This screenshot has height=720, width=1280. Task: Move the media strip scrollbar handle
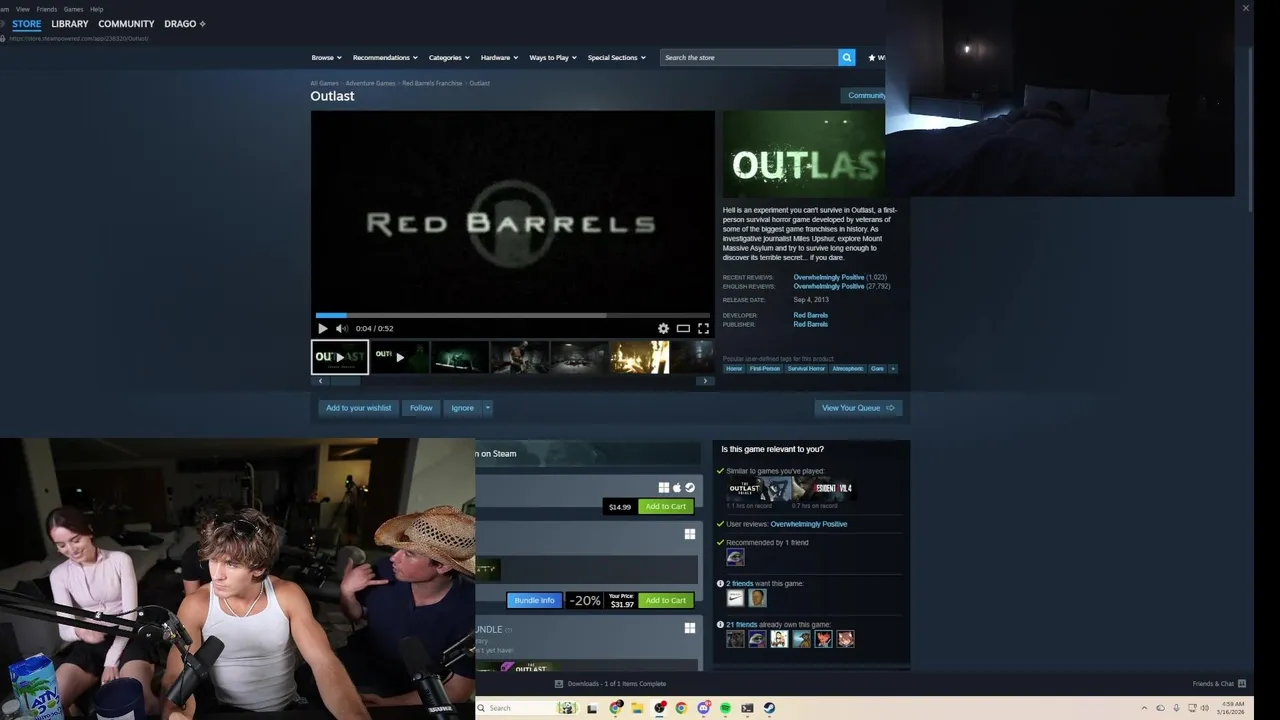tap(345, 381)
